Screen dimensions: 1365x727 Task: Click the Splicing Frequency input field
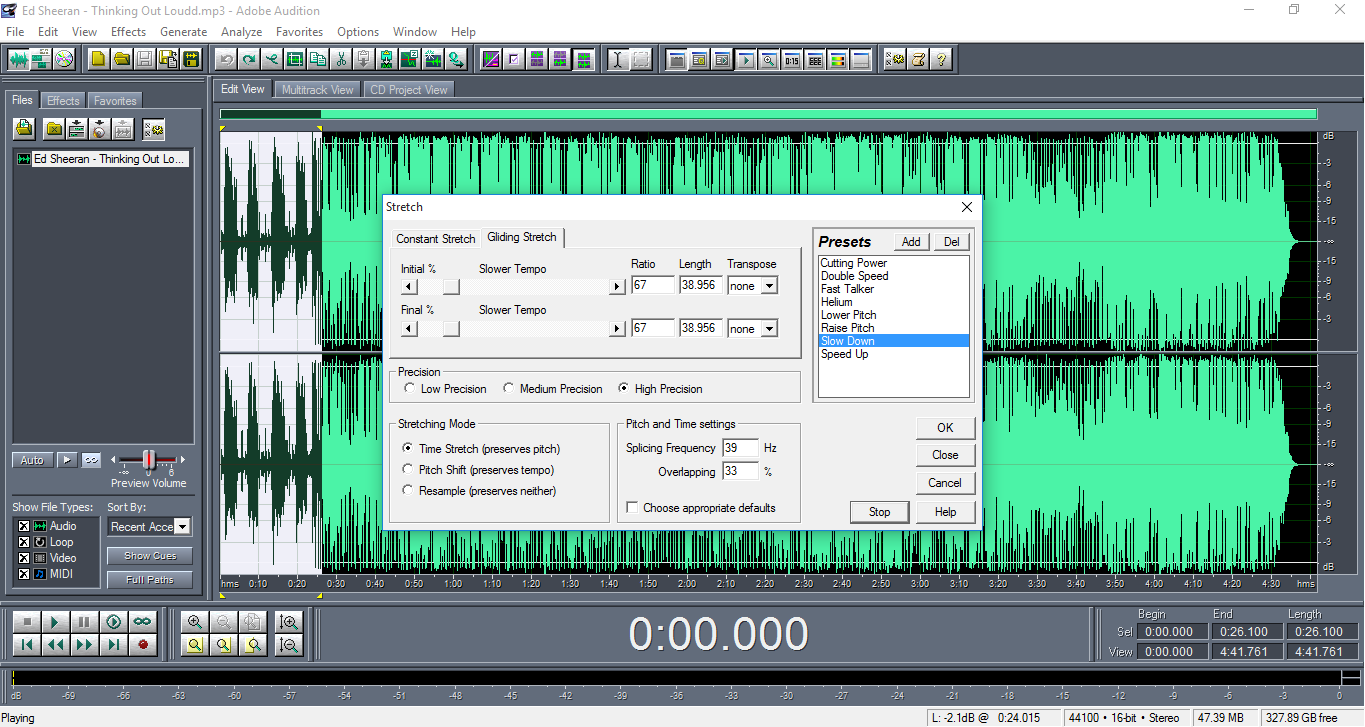tap(740, 448)
